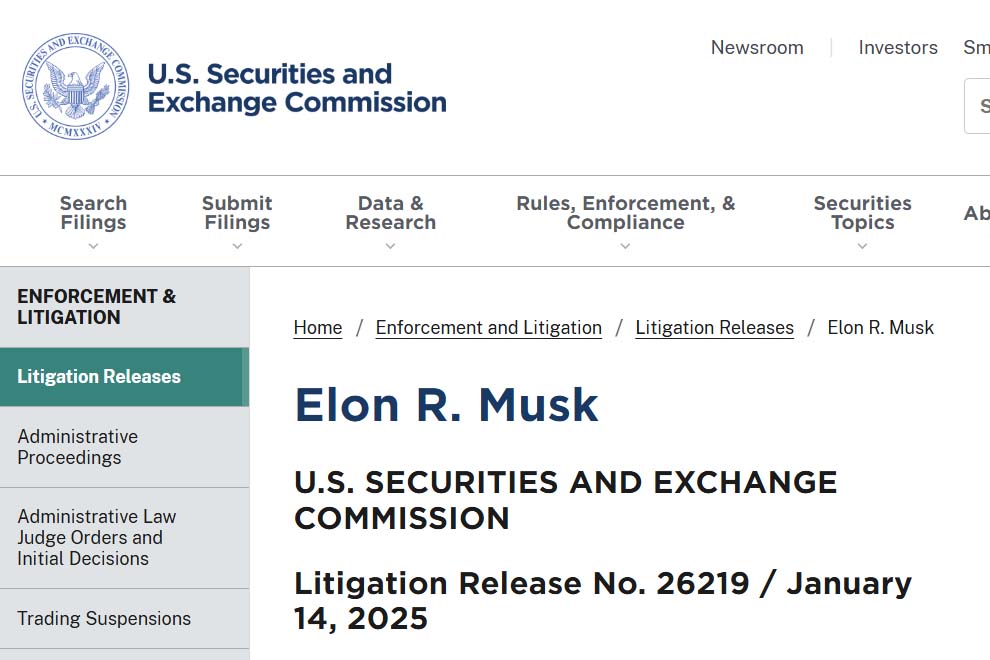Screen dimensions: 990x660
Task: Expand the Submit Filings chevron
Action: 237,246
